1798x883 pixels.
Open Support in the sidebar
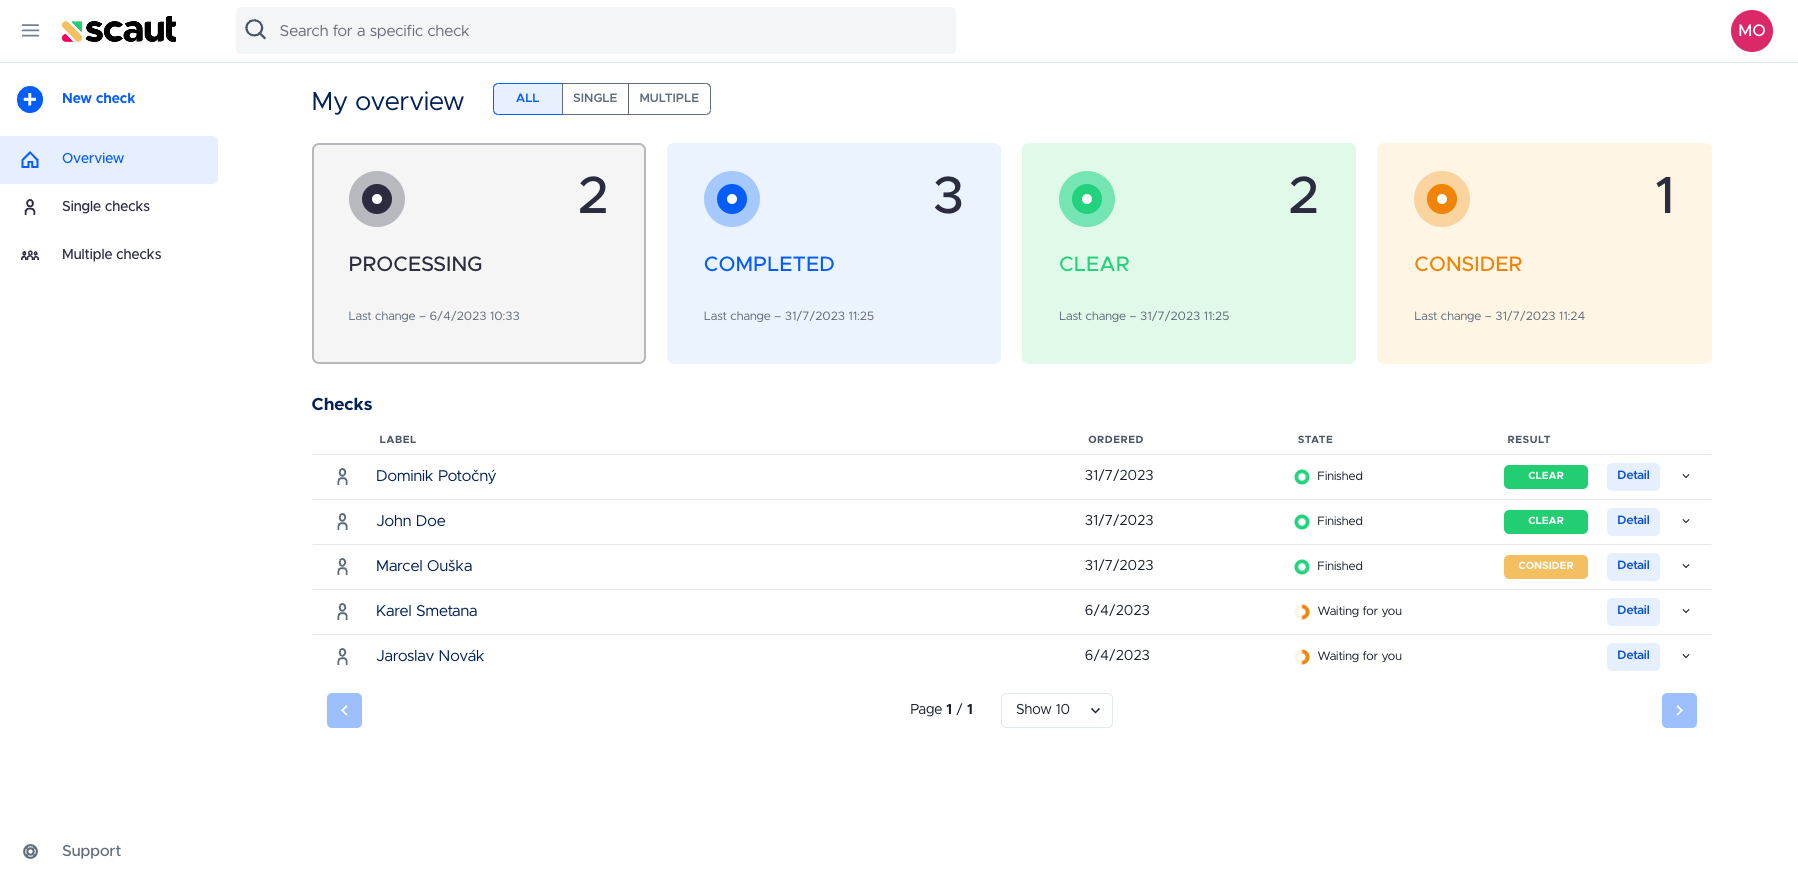[x=91, y=851]
